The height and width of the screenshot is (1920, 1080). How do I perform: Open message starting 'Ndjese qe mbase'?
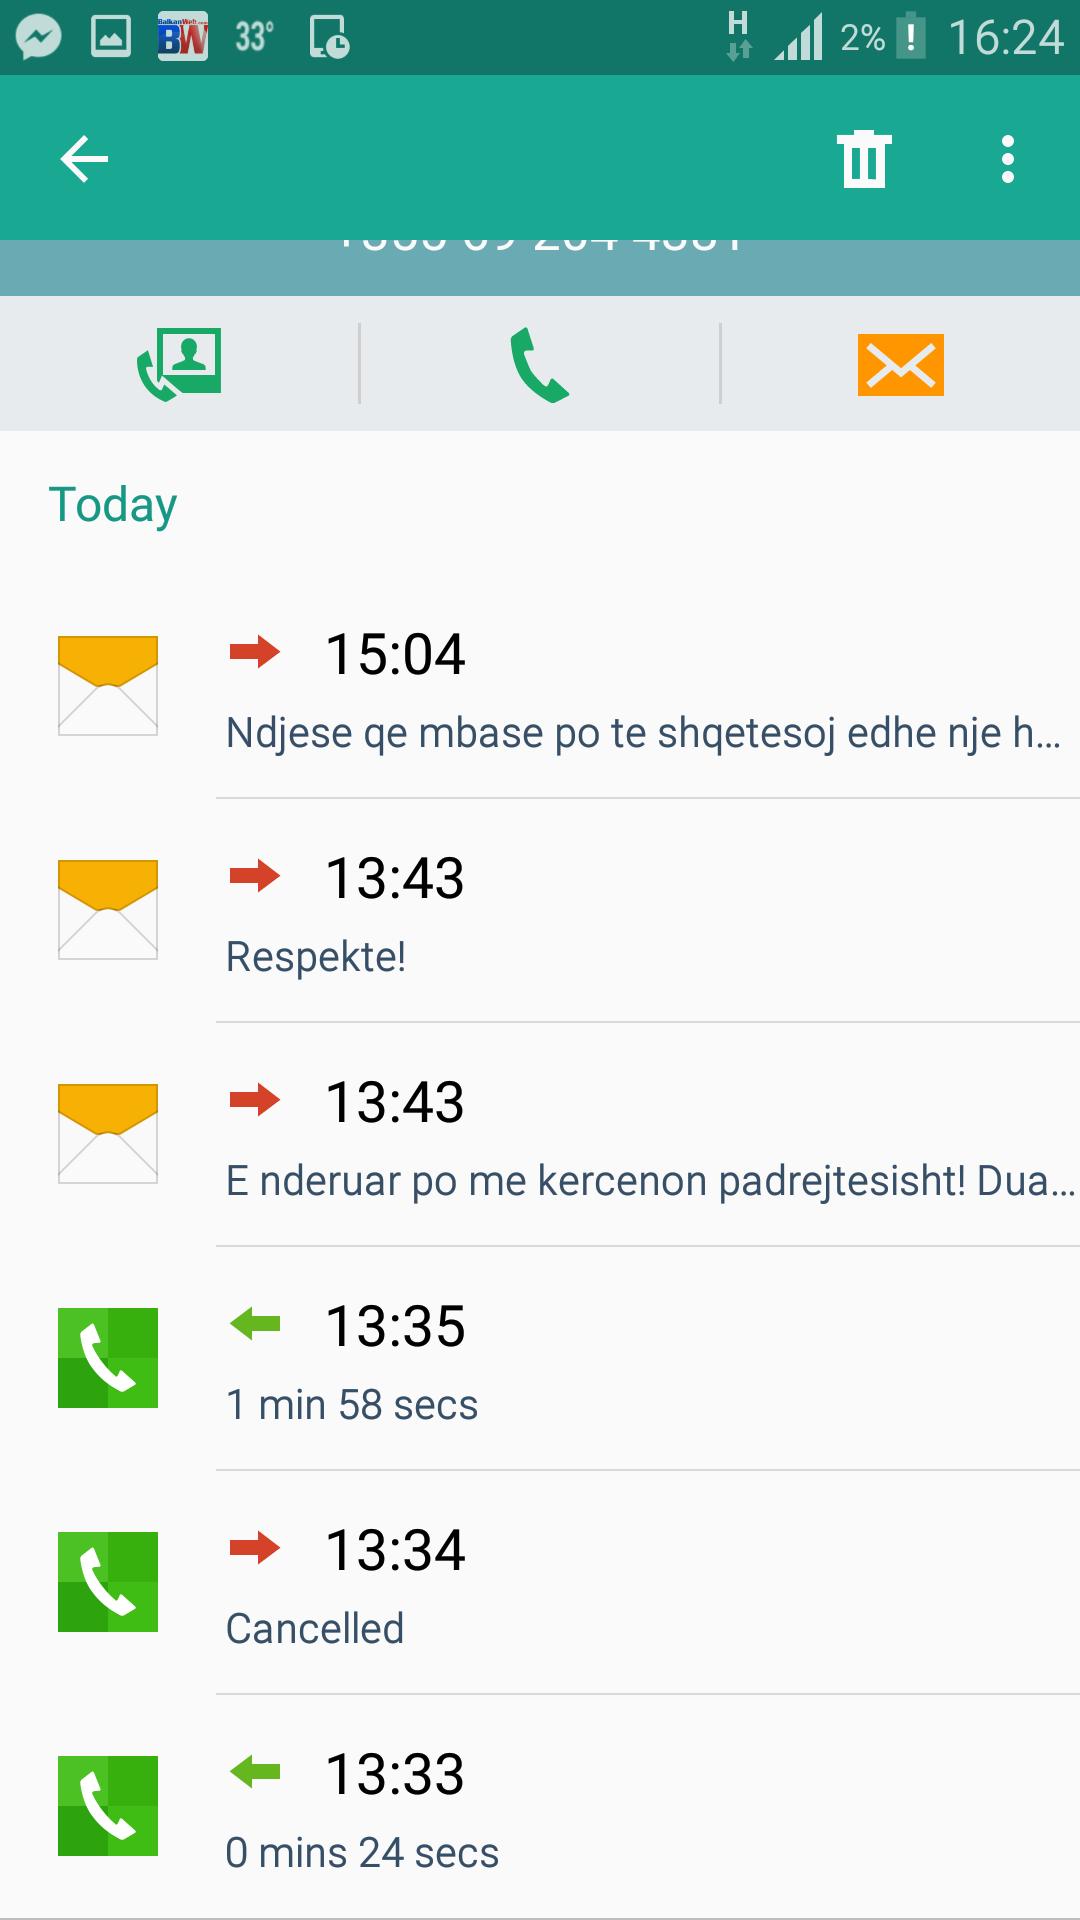642,733
